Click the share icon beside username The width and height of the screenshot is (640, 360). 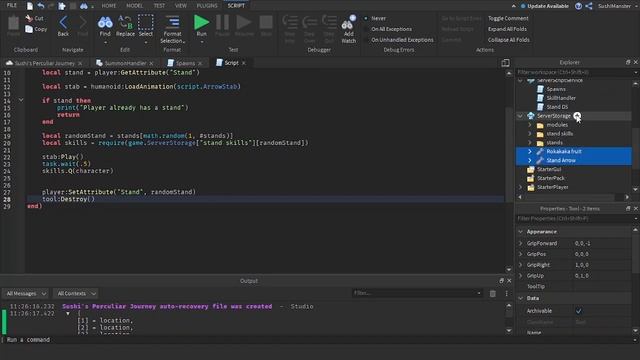pyautogui.click(x=589, y=6)
